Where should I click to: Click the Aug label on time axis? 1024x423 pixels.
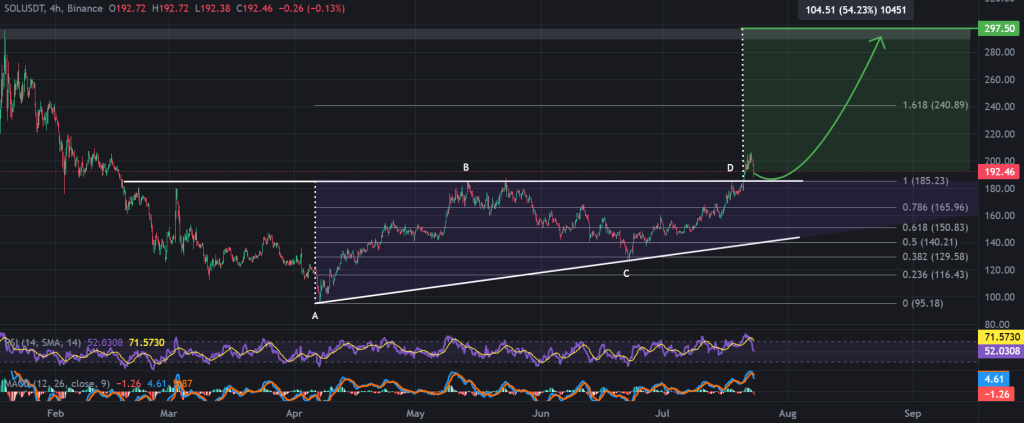pos(787,411)
